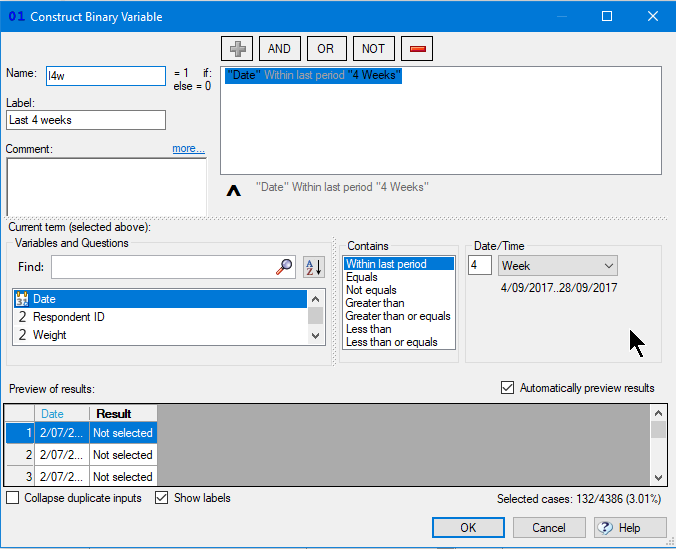The image size is (676, 549).
Task: Click the Result column header
Action: (123, 414)
